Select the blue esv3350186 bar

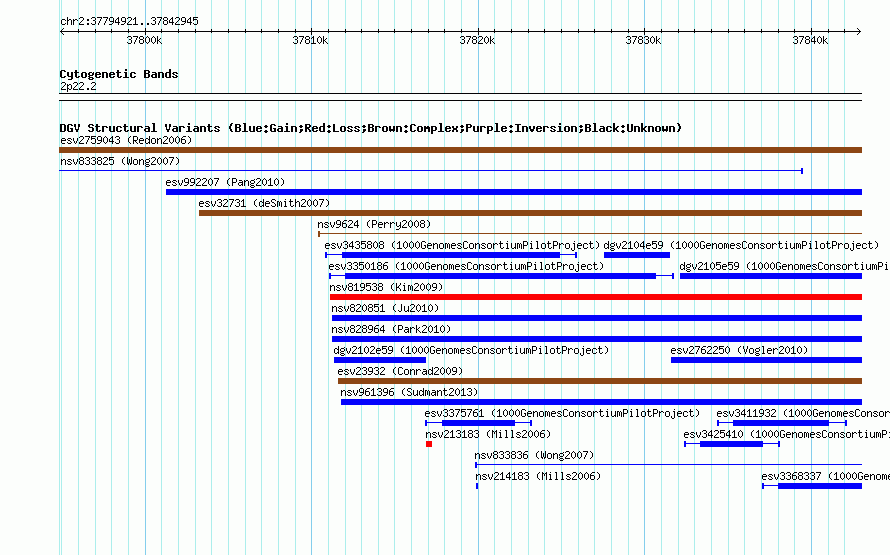501,276
